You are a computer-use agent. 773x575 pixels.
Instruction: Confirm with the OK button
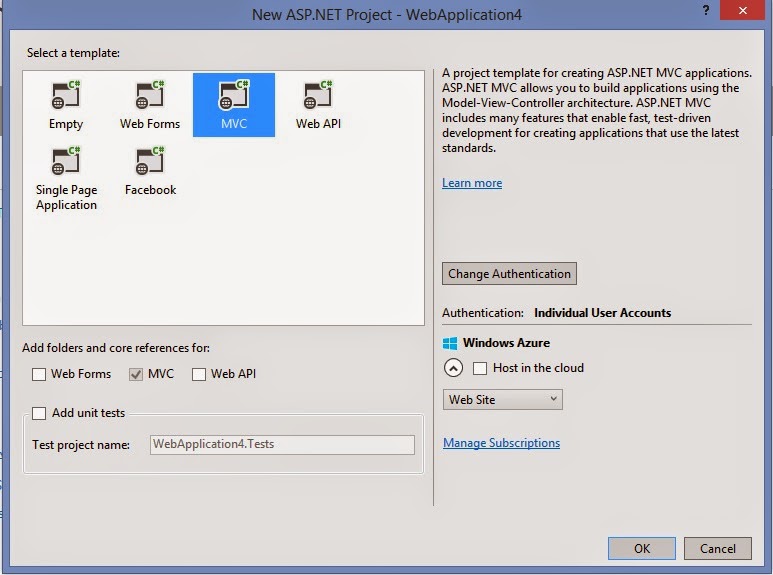click(642, 548)
